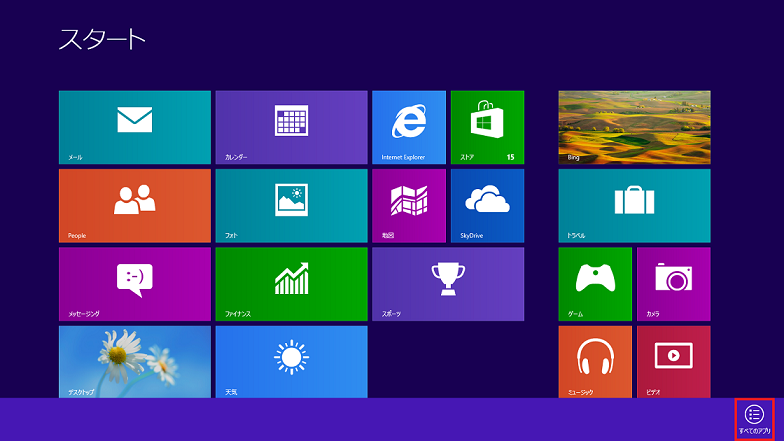Open the Photos tile
Image resolution: width=784 pixels, height=441 pixels.
[x=291, y=205]
